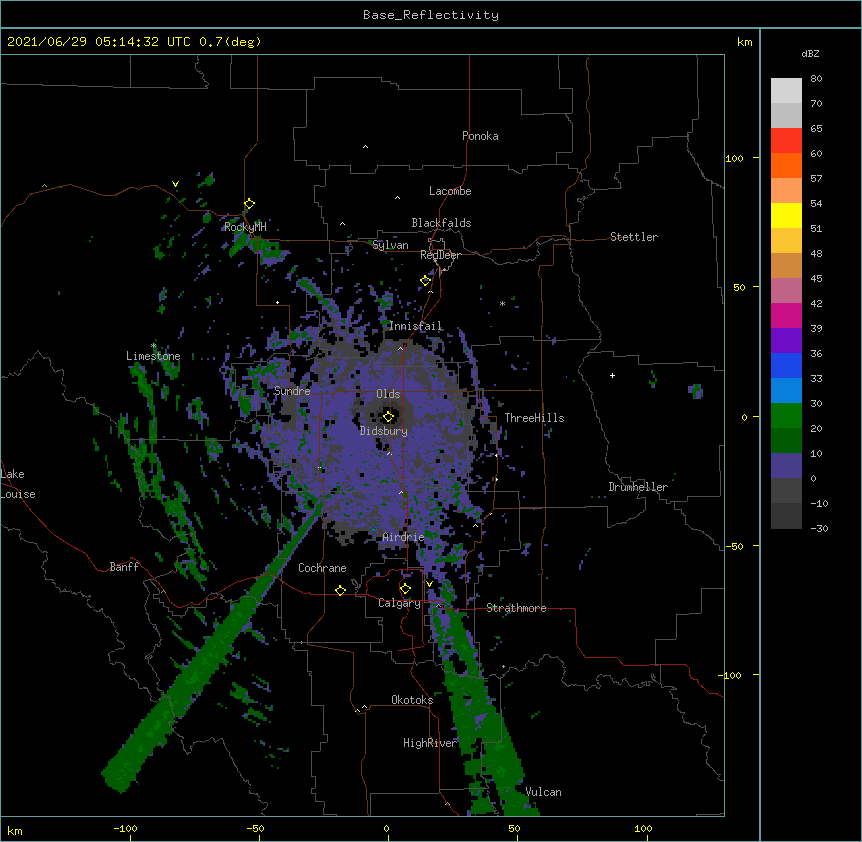Screen dimensions: 862x842
Task: Click the Limestone label
Action: (x=153, y=356)
